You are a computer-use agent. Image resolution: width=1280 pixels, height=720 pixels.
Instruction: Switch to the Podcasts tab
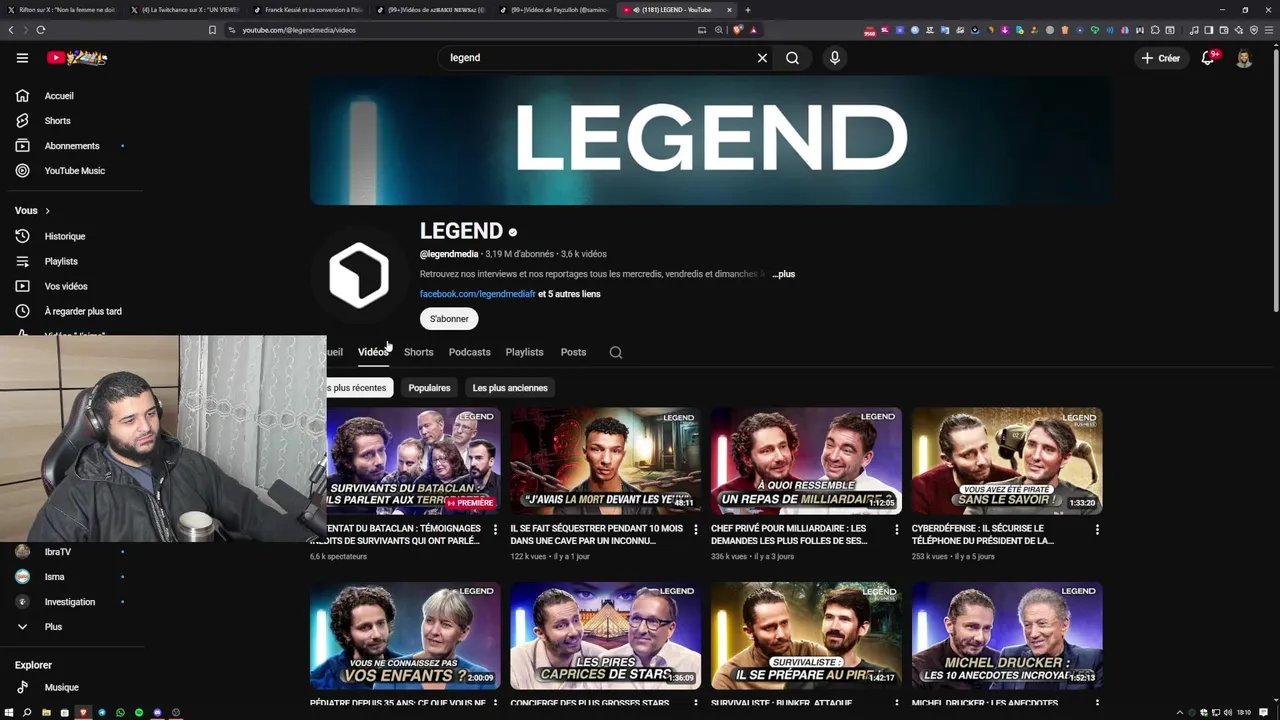click(x=469, y=352)
